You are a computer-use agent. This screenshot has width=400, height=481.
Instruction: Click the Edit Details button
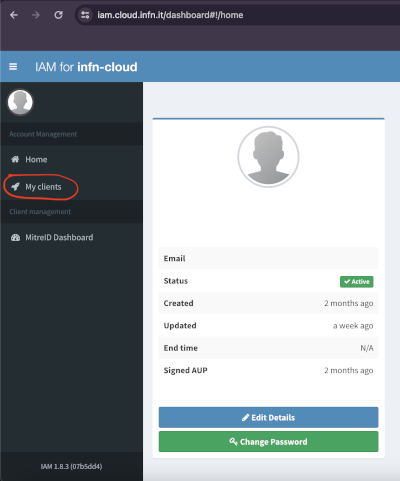point(268,417)
